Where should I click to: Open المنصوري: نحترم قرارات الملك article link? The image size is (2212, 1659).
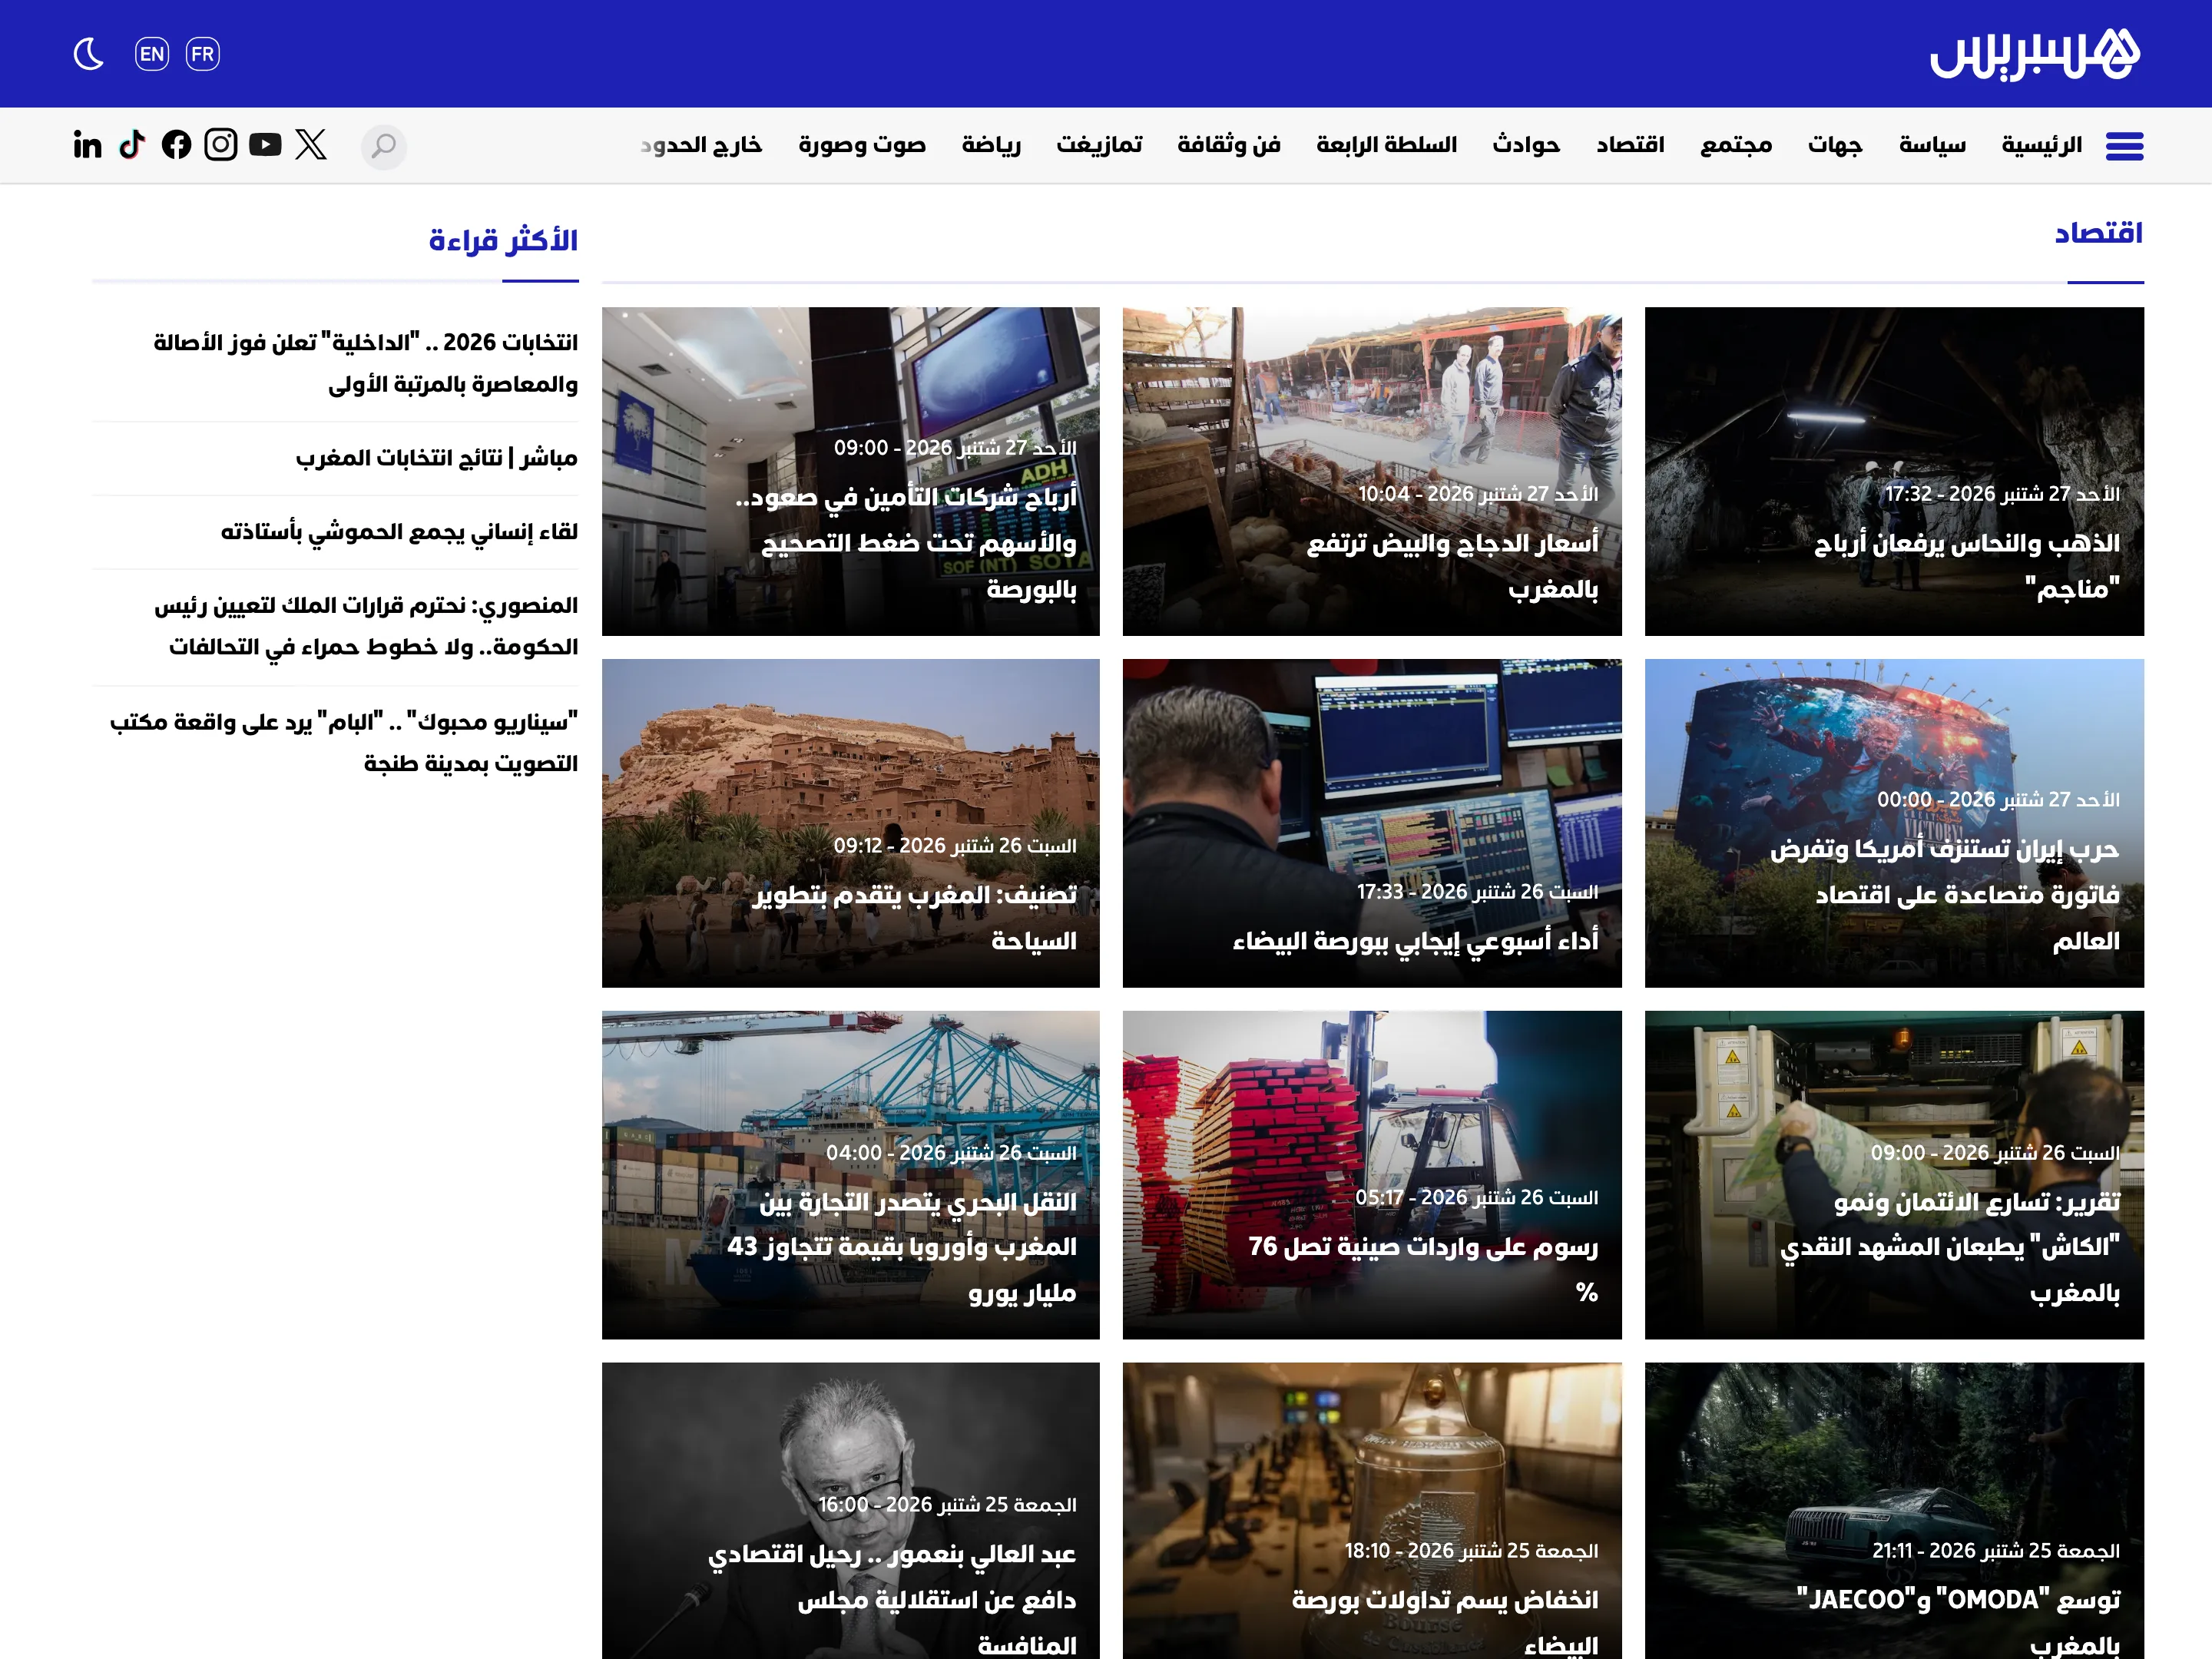click(x=365, y=626)
